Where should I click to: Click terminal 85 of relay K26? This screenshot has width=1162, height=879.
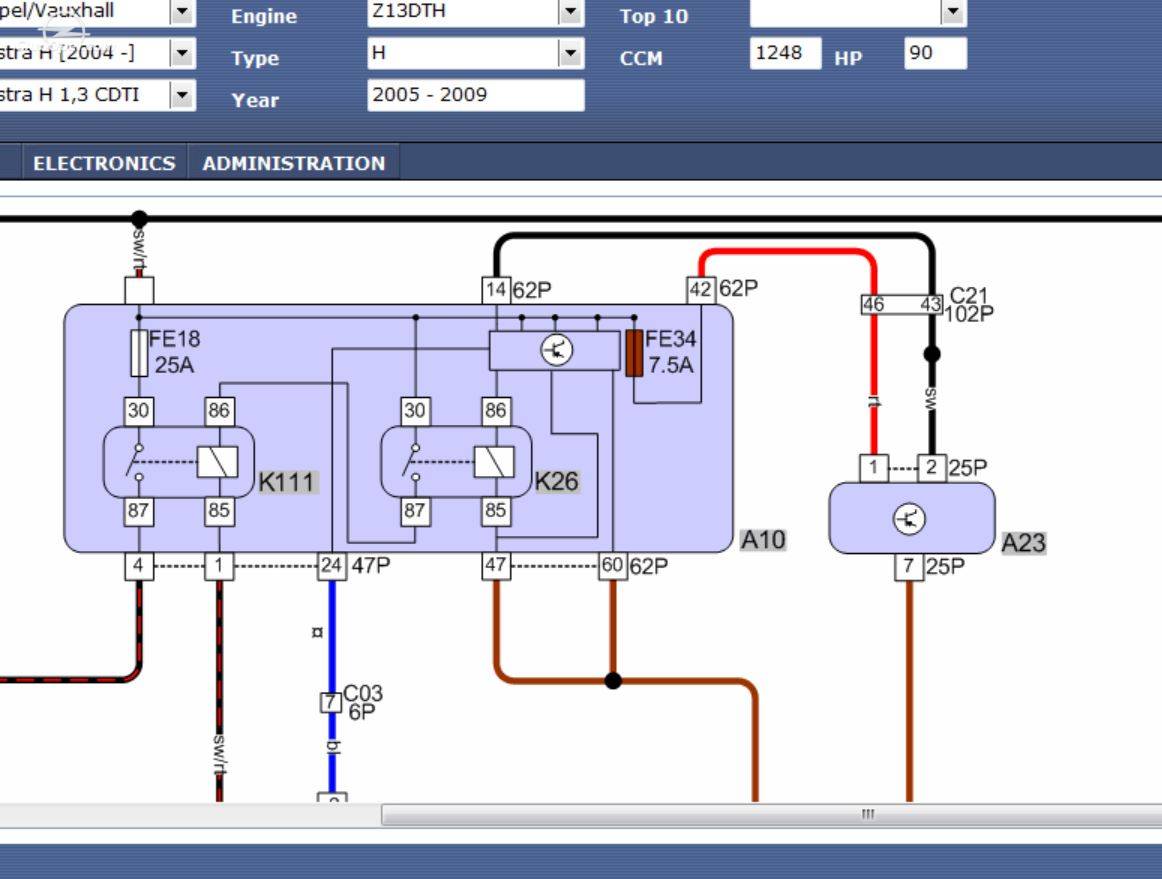pos(495,511)
